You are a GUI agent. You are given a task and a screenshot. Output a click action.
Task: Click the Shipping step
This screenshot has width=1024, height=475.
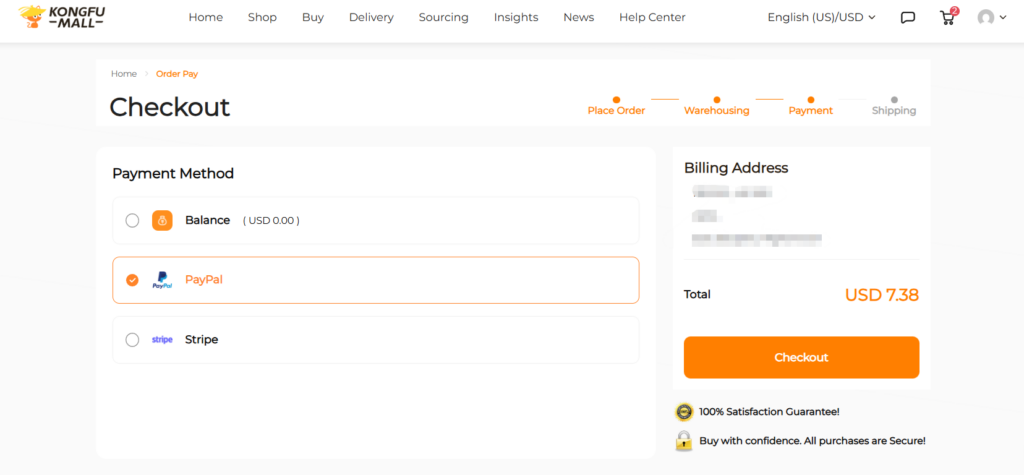pos(894,106)
